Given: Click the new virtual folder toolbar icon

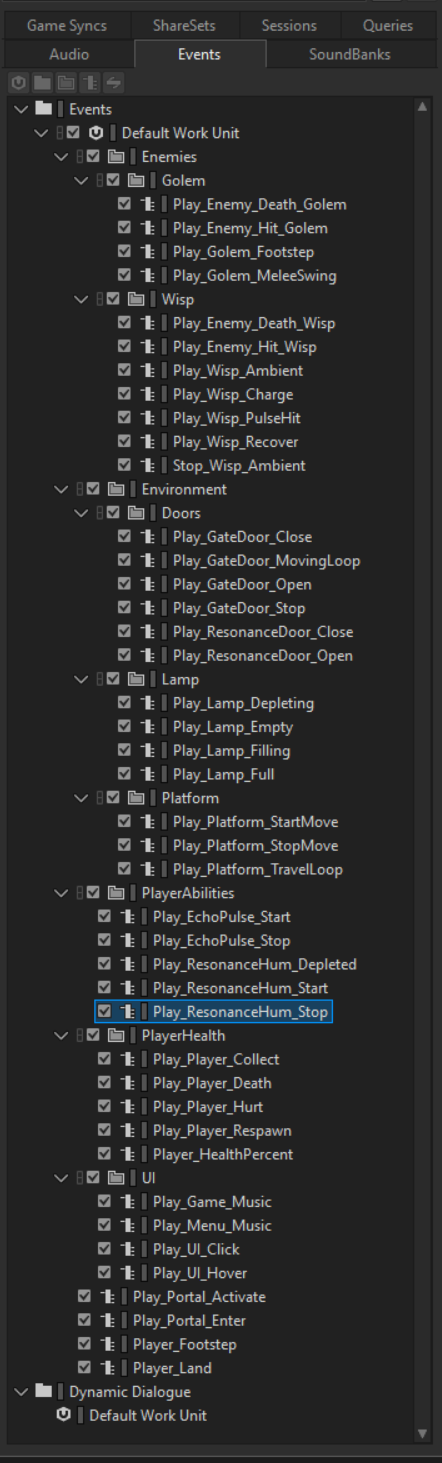Looking at the screenshot, I should (x=65, y=82).
